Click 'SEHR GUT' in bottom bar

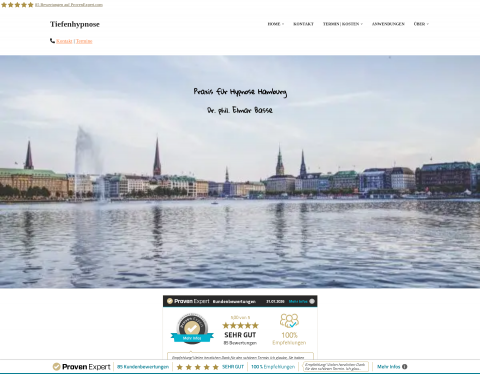point(233,367)
